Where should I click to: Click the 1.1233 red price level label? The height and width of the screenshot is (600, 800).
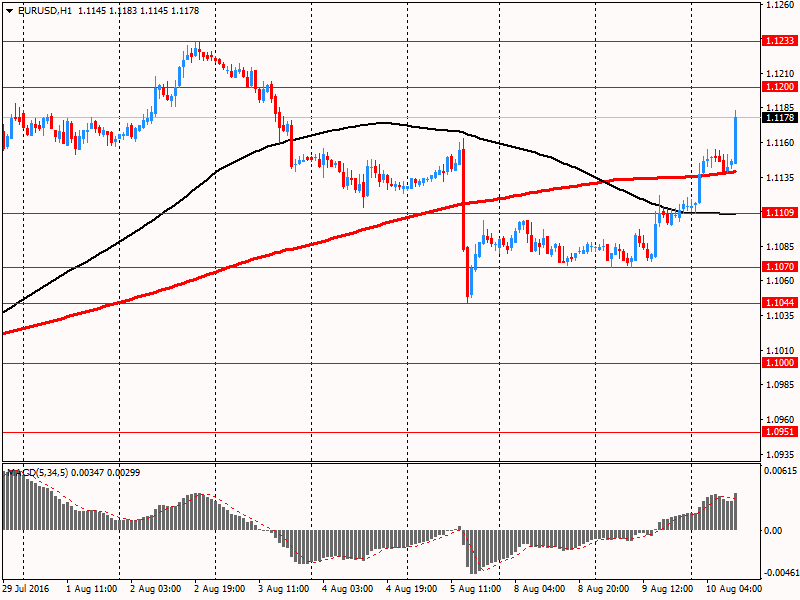coord(780,41)
